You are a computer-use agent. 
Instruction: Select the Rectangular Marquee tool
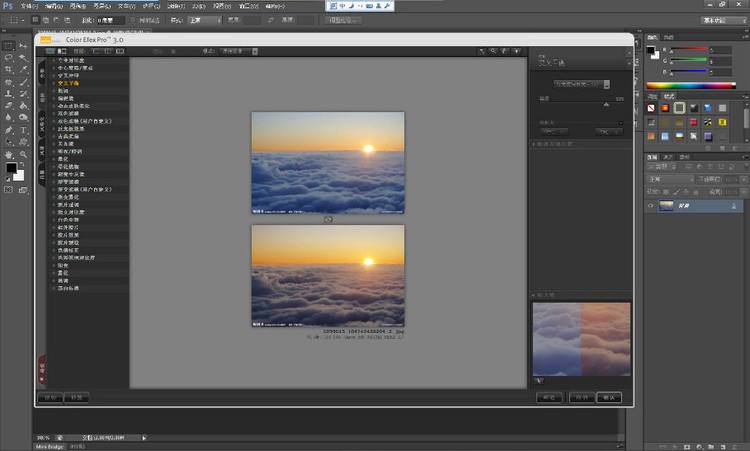(9, 45)
